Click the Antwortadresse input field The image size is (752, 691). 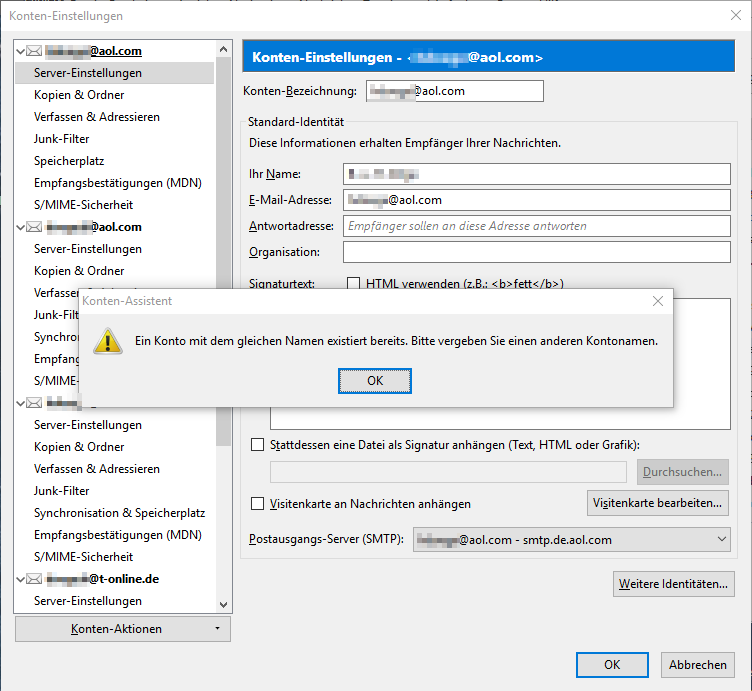click(x=537, y=226)
